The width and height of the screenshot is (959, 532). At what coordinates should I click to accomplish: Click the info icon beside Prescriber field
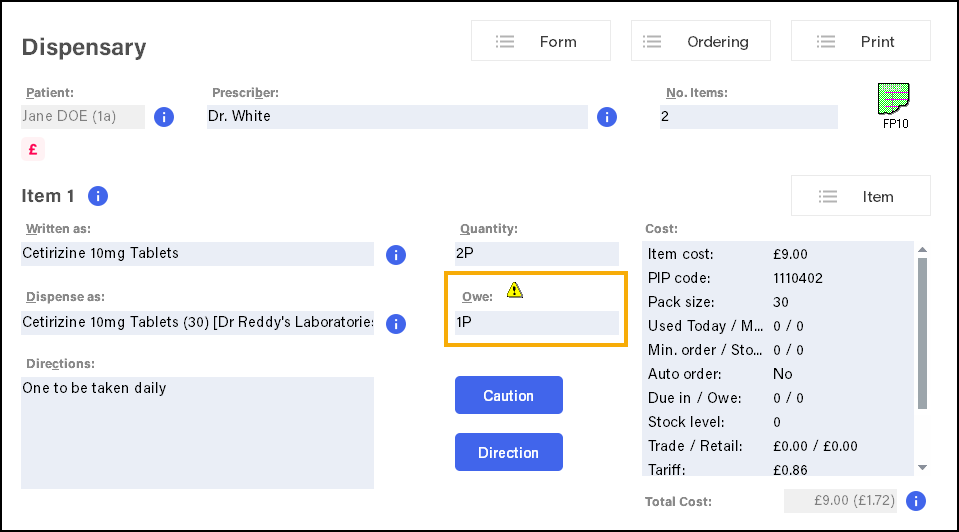(606, 117)
